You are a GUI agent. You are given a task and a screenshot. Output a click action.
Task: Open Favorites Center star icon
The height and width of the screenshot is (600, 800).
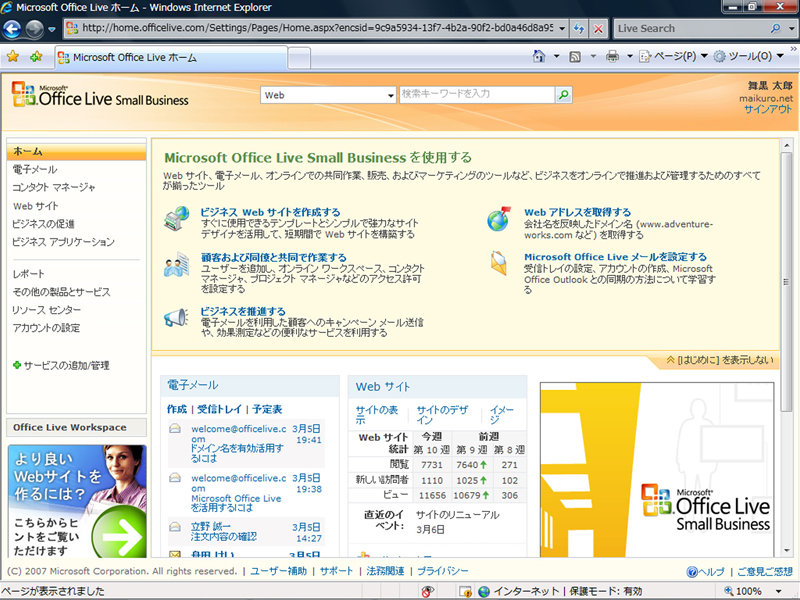[x=13, y=57]
